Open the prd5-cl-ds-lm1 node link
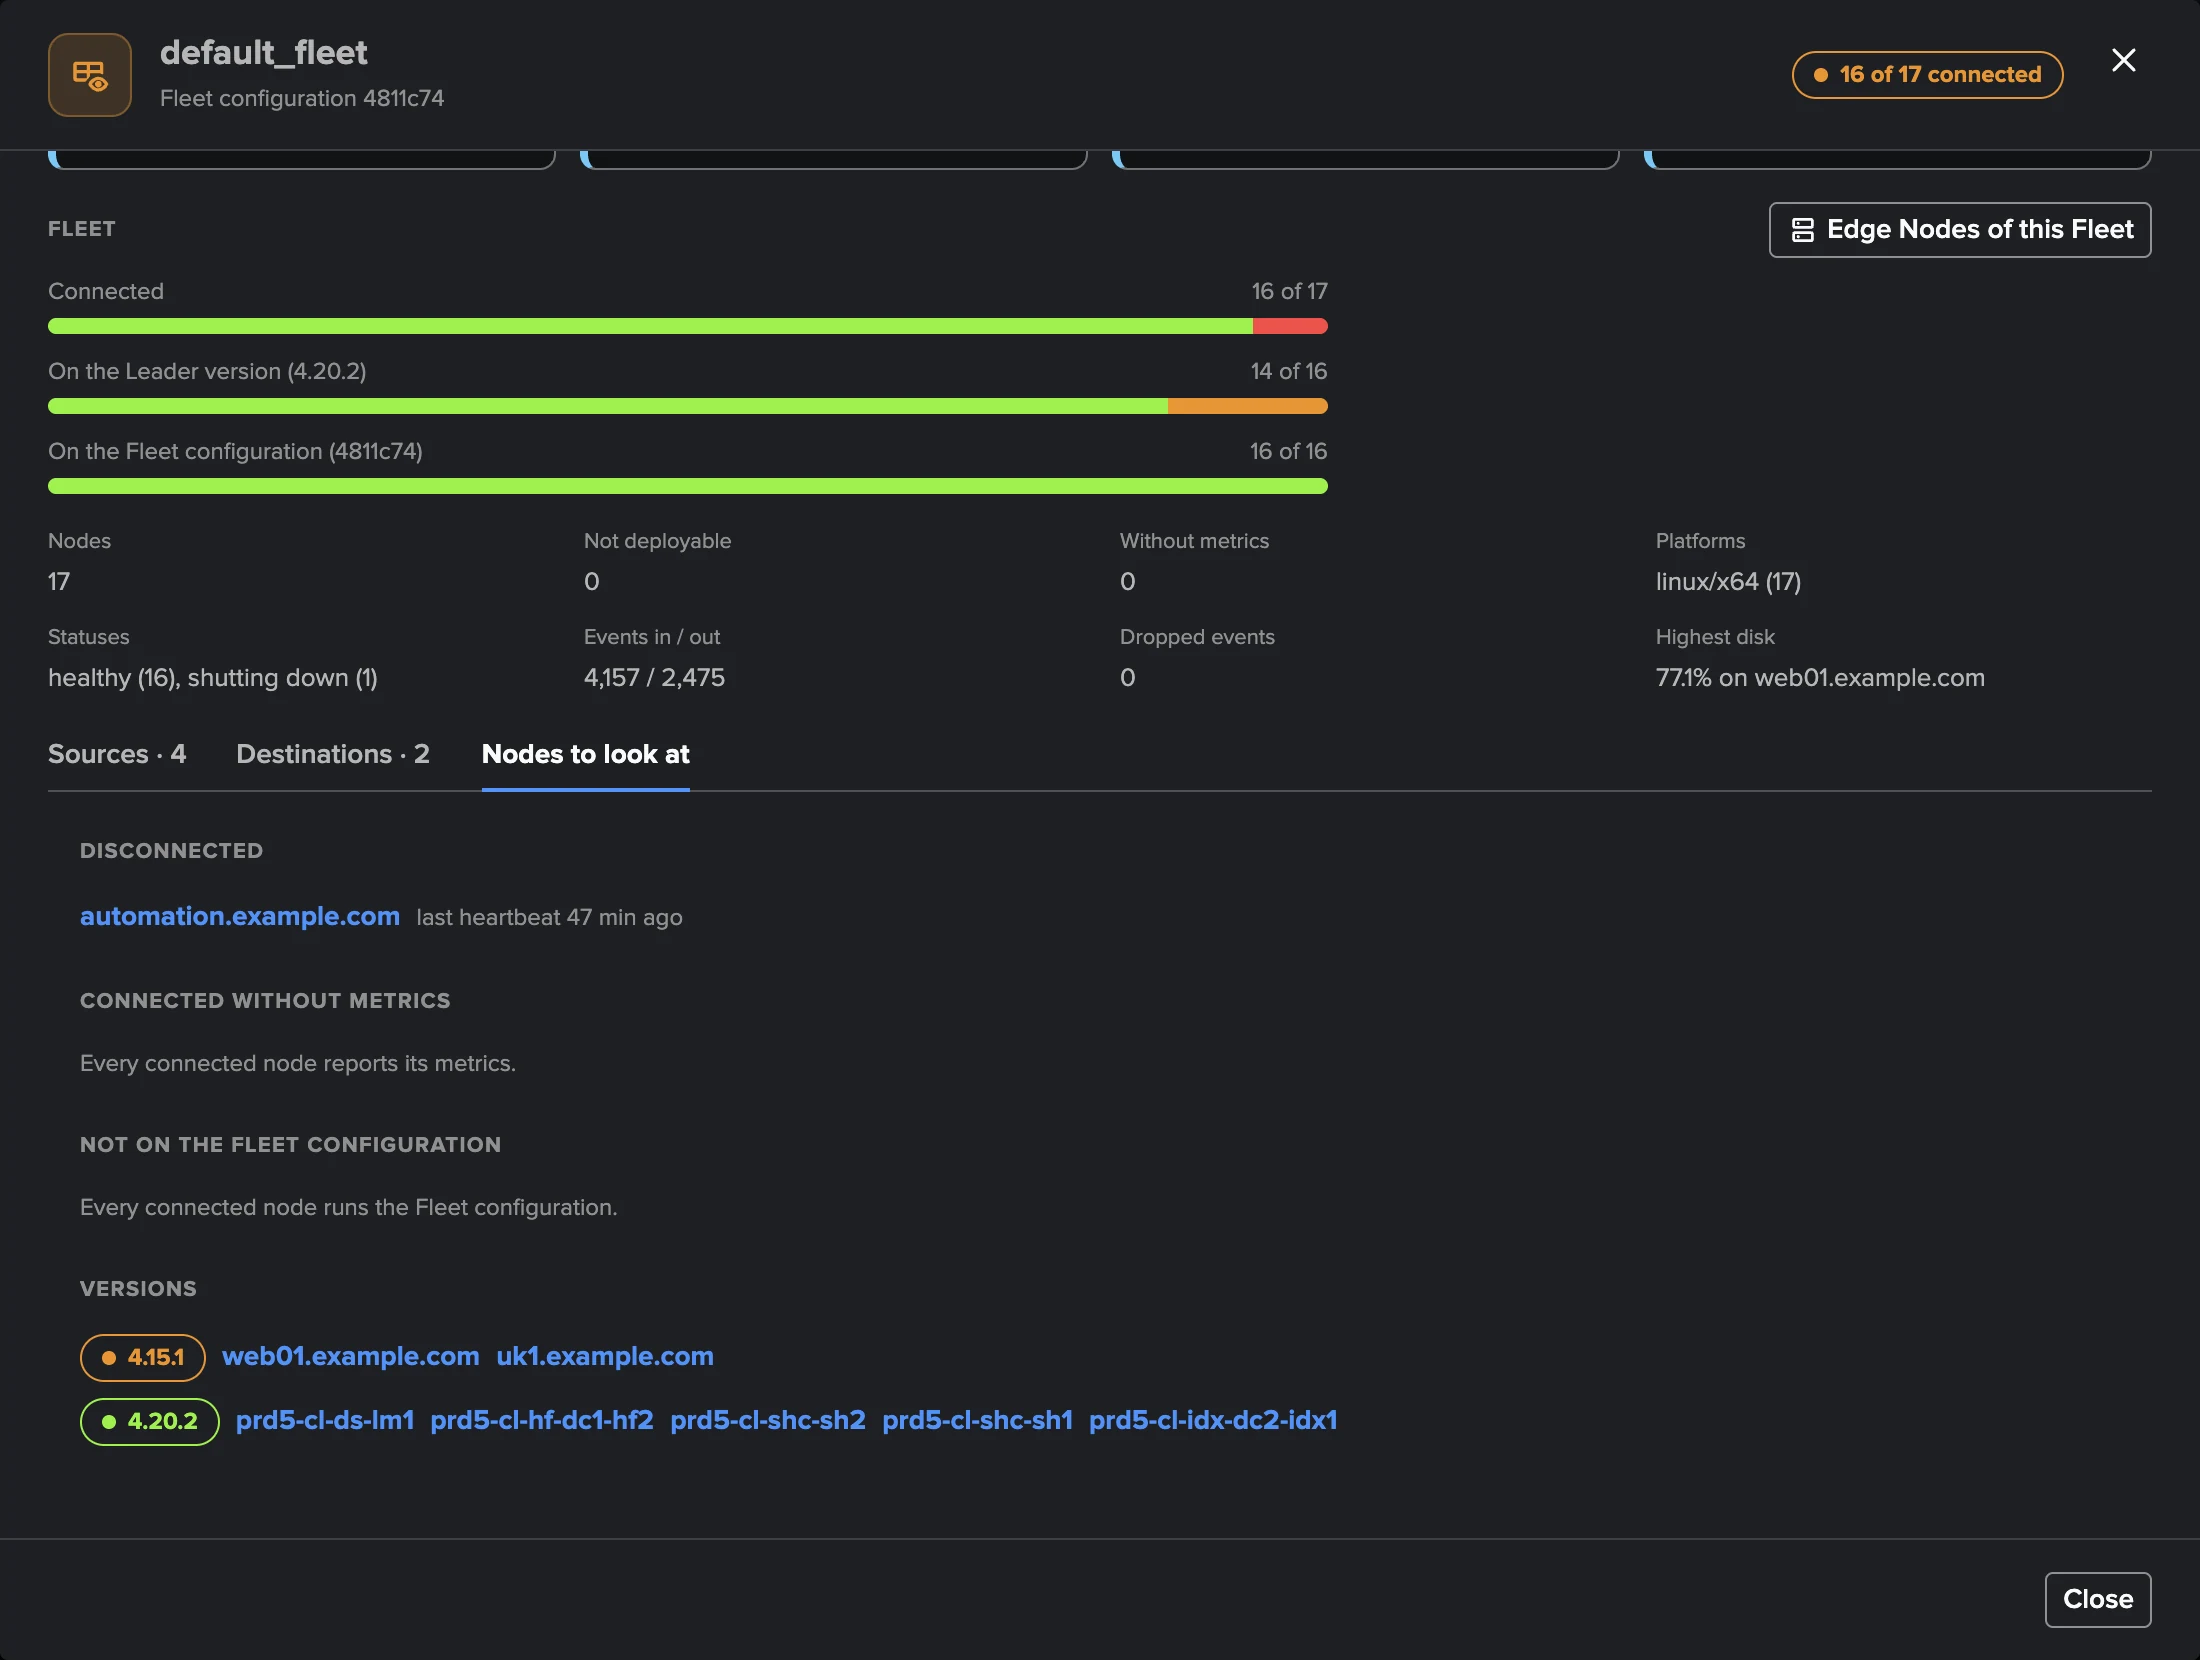 click(x=325, y=1420)
